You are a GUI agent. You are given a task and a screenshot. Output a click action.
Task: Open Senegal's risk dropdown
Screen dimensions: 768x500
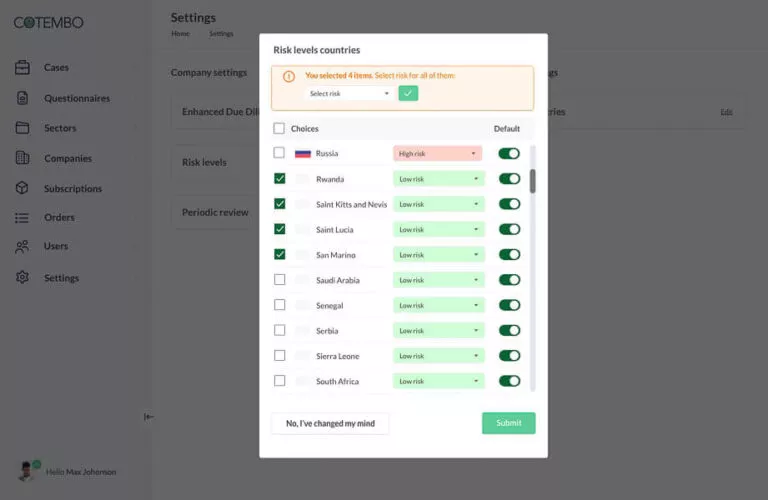coord(438,306)
